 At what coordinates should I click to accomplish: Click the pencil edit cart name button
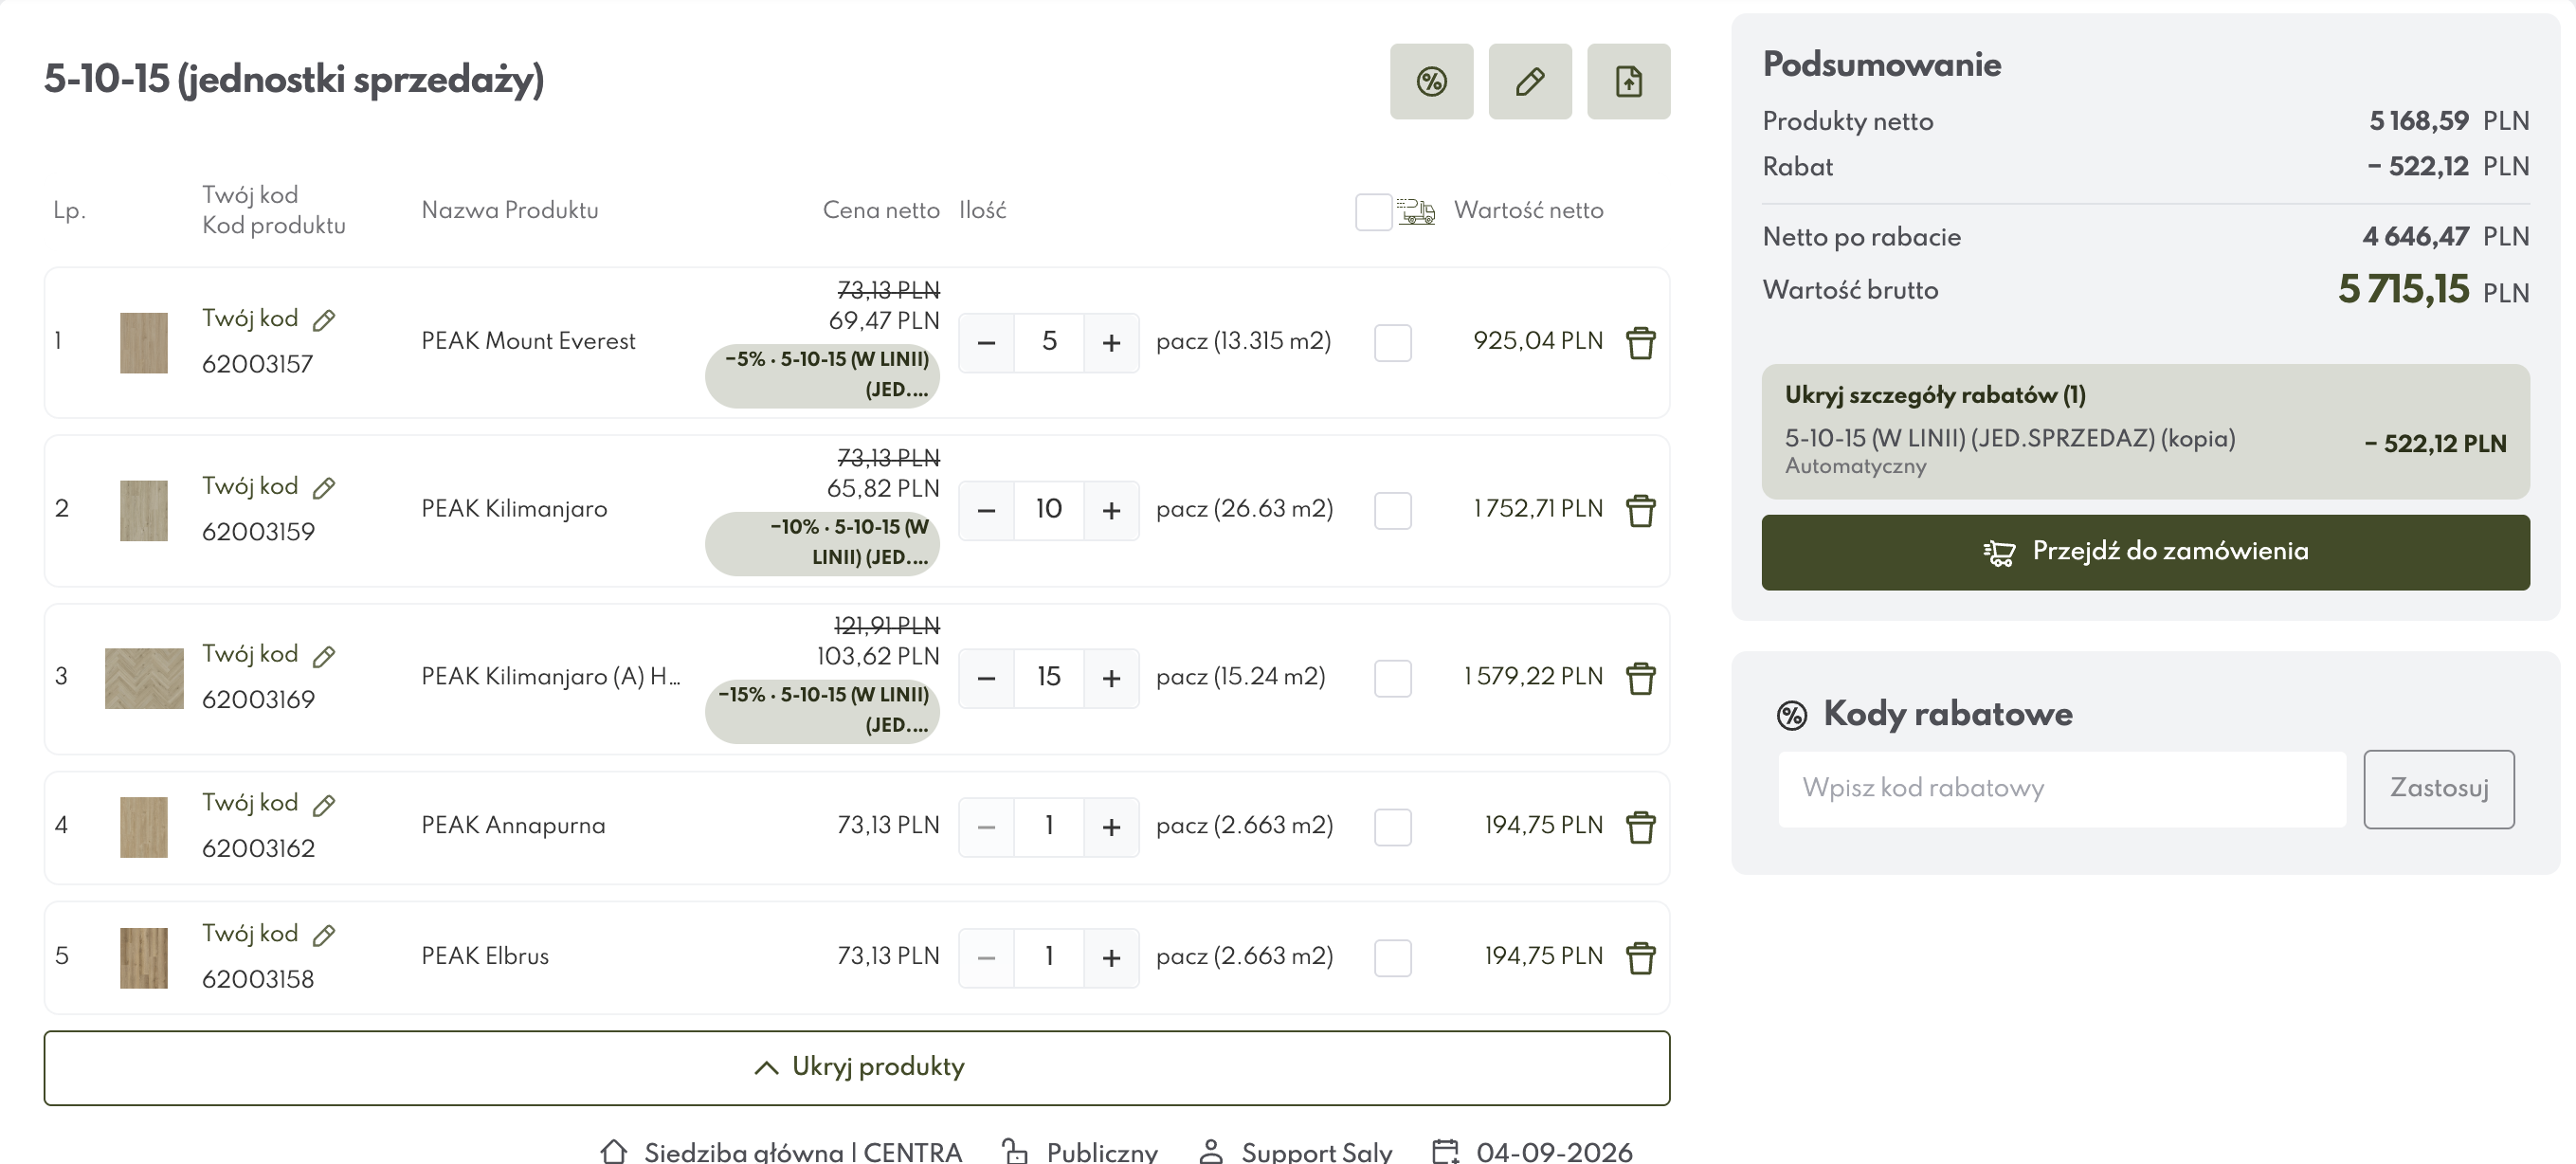coord(1530,81)
